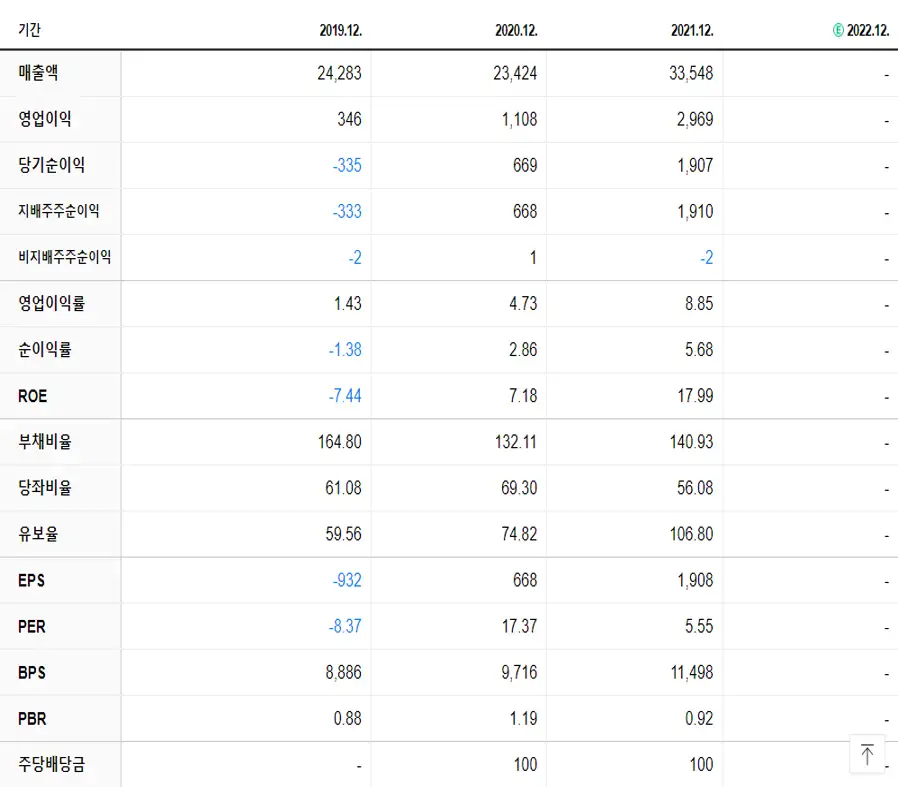The image size is (898, 787).
Task: Click the 영업이익 row label
Action: pos(45,119)
